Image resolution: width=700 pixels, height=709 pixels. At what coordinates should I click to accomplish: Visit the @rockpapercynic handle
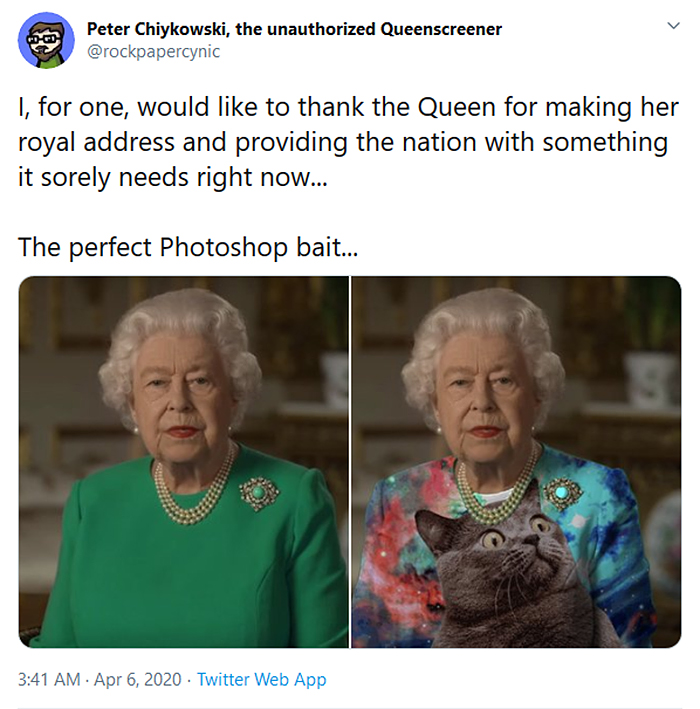153,52
